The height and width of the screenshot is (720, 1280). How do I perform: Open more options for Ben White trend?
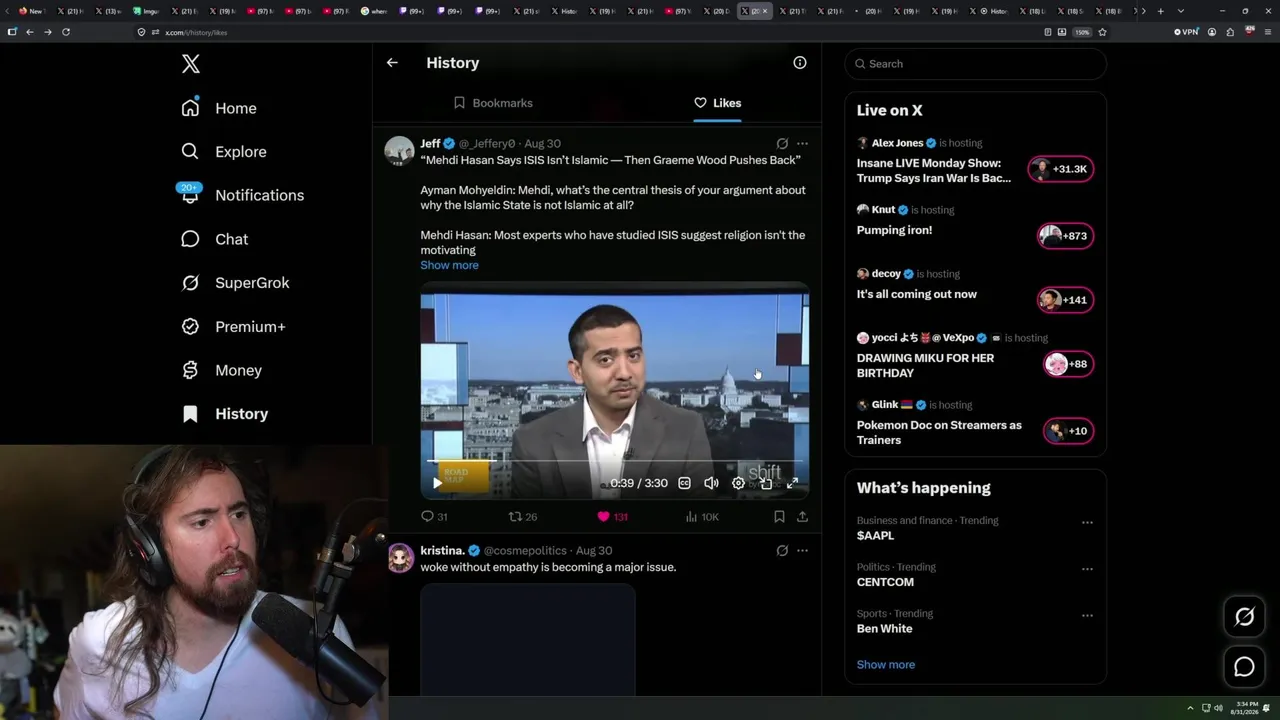click(x=1087, y=615)
